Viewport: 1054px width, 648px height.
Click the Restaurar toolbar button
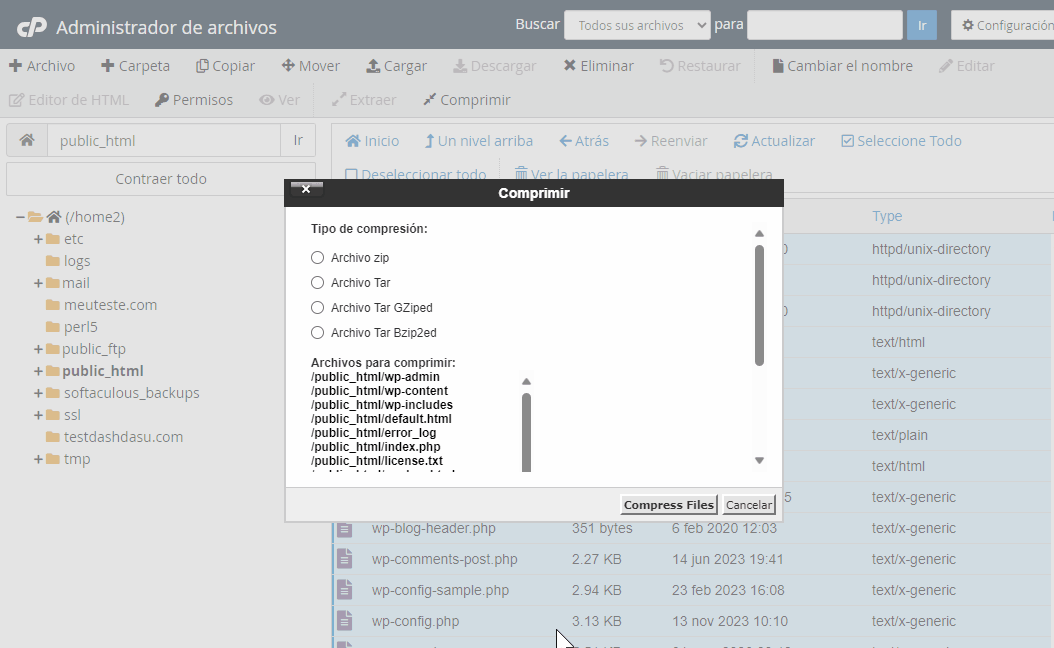coord(700,66)
